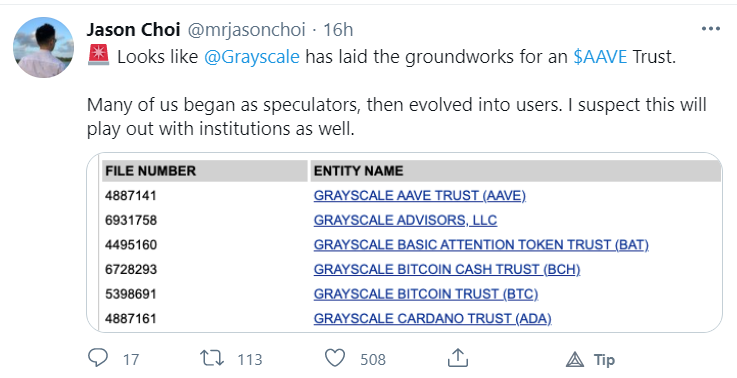The height and width of the screenshot is (378, 737).
Task: Like the tweet with the heart icon
Action: click(x=335, y=359)
